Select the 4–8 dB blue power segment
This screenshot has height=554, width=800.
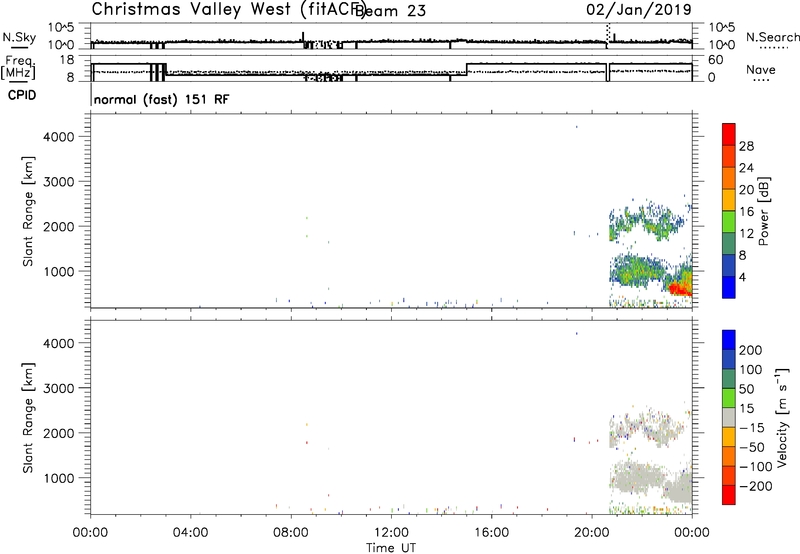point(729,265)
